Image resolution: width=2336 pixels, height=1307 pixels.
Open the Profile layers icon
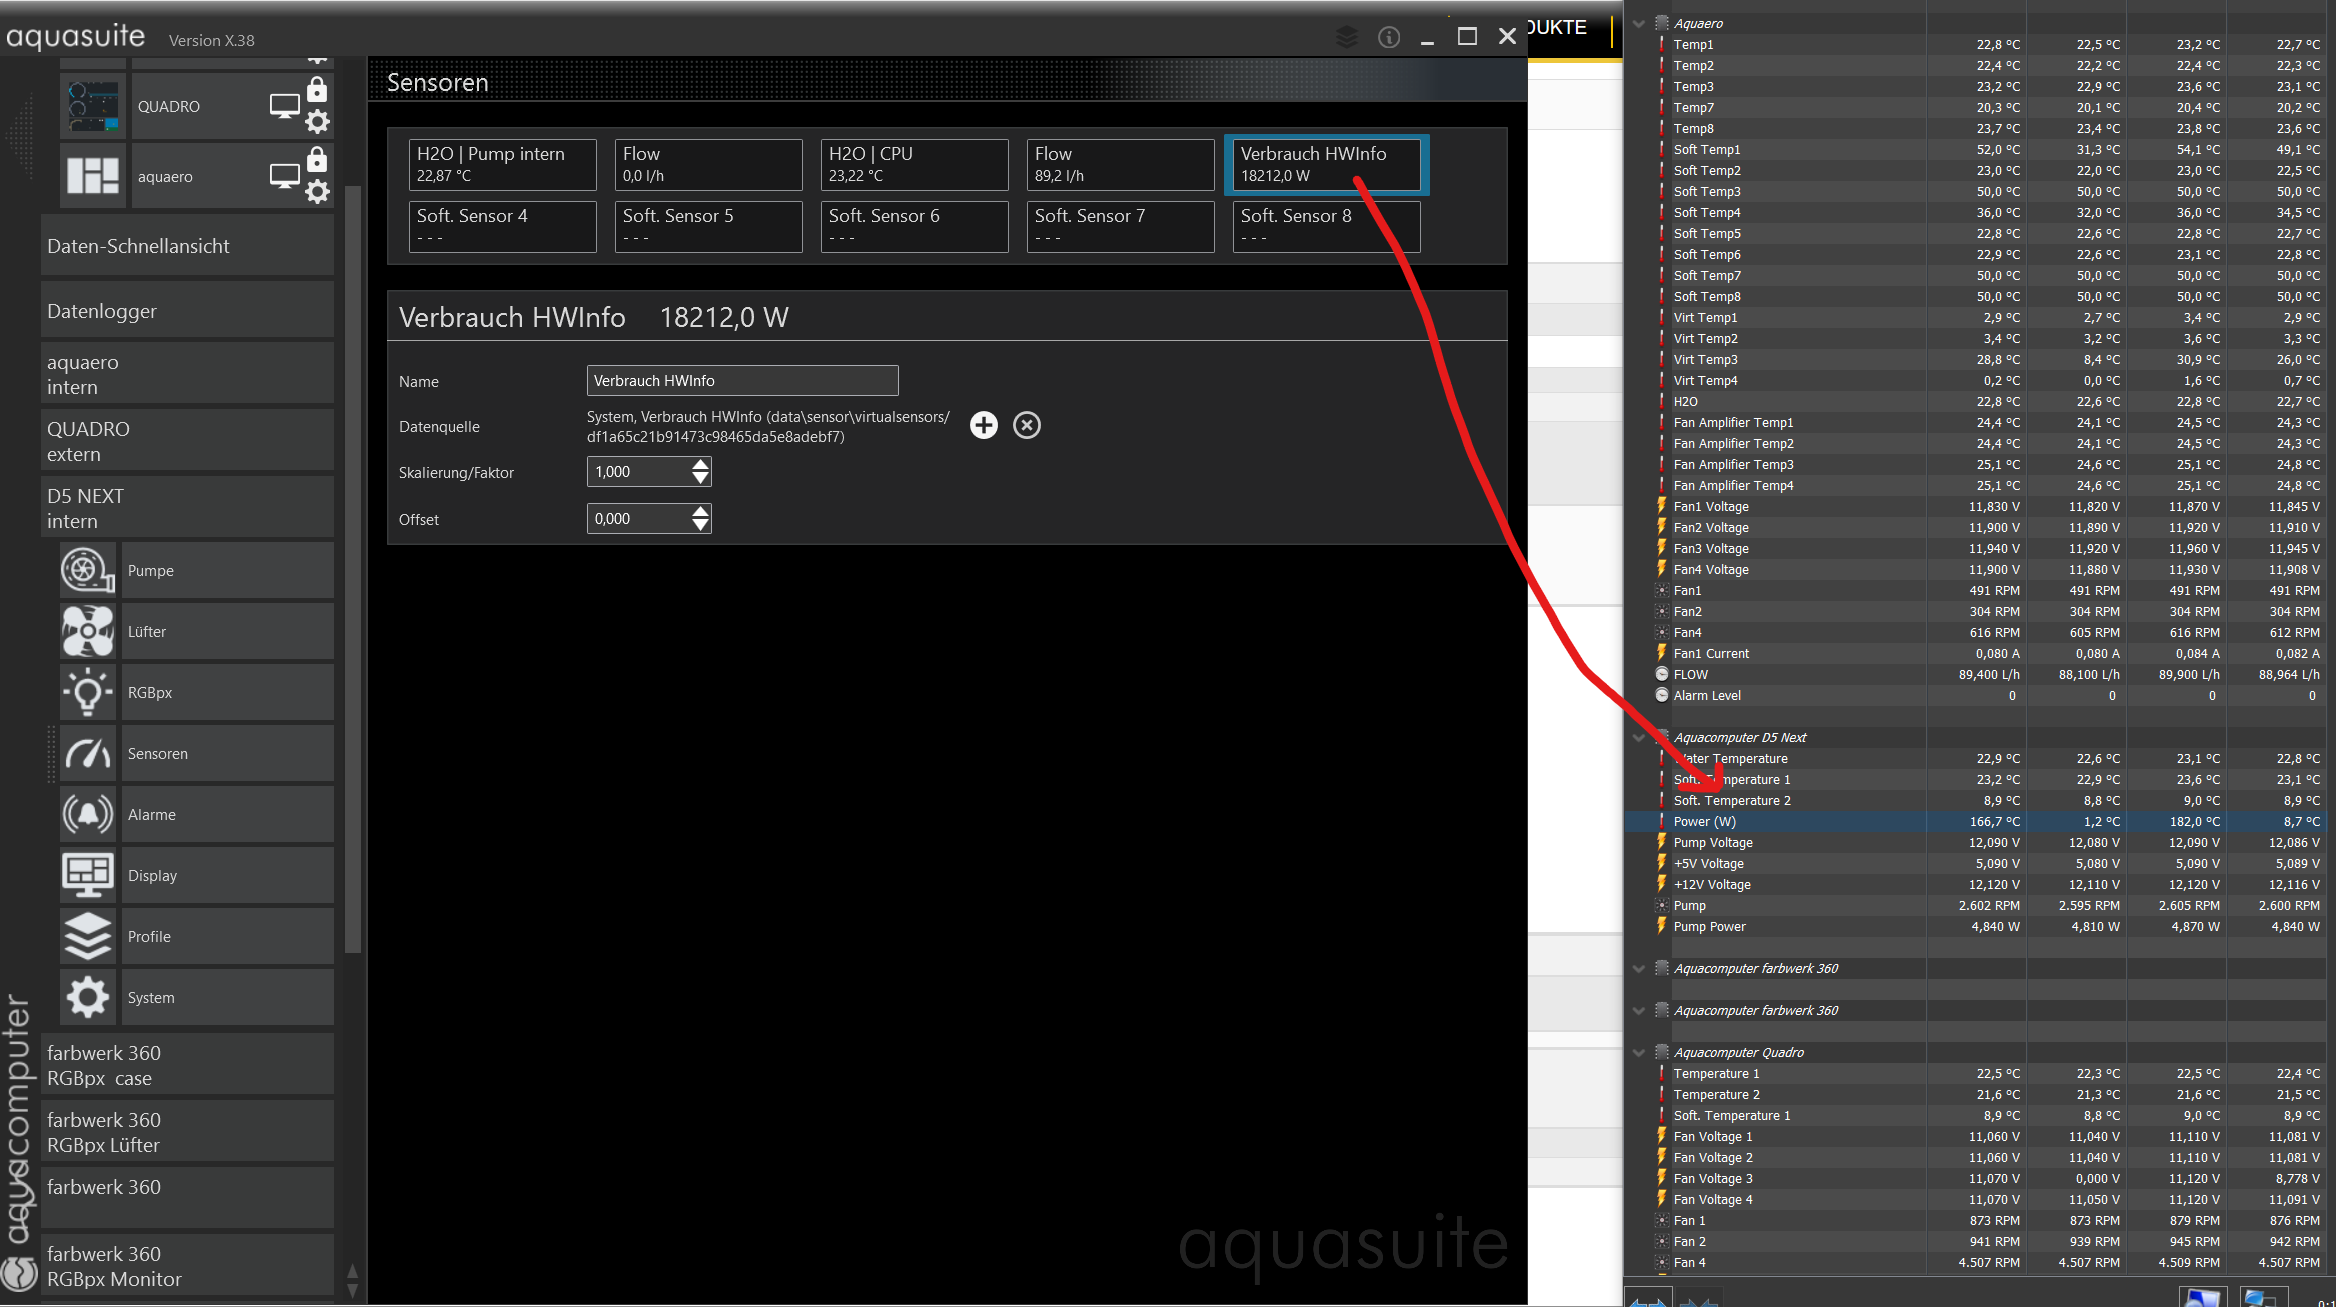(88, 937)
